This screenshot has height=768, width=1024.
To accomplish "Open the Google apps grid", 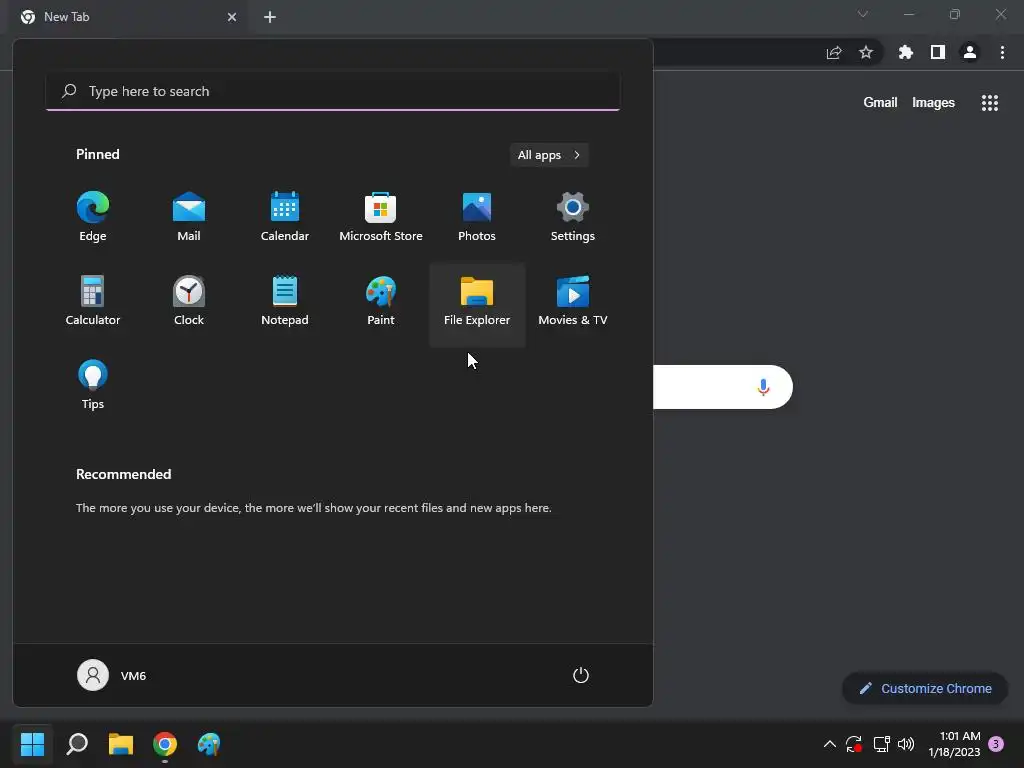I will [990, 103].
